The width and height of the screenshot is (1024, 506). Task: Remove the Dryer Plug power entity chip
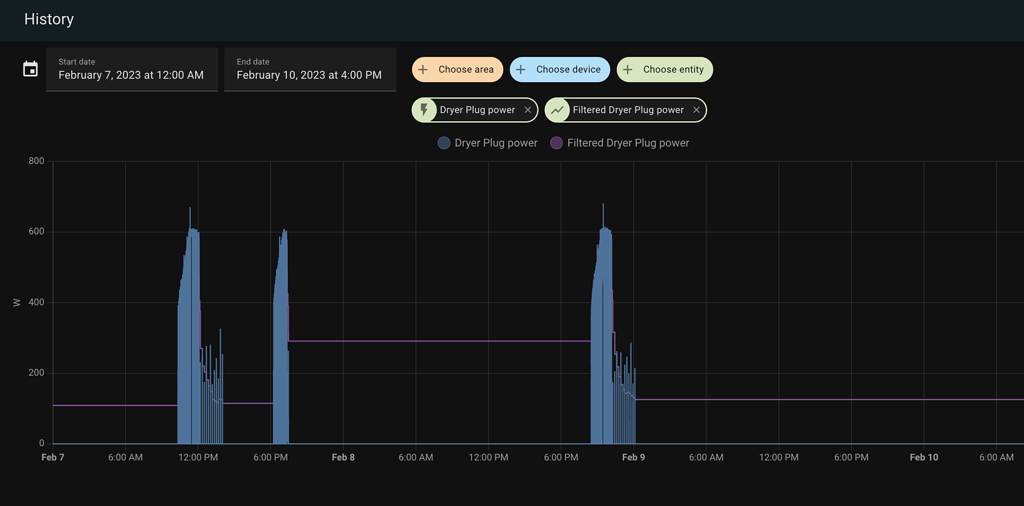pyautogui.click(x=528, y=110)
